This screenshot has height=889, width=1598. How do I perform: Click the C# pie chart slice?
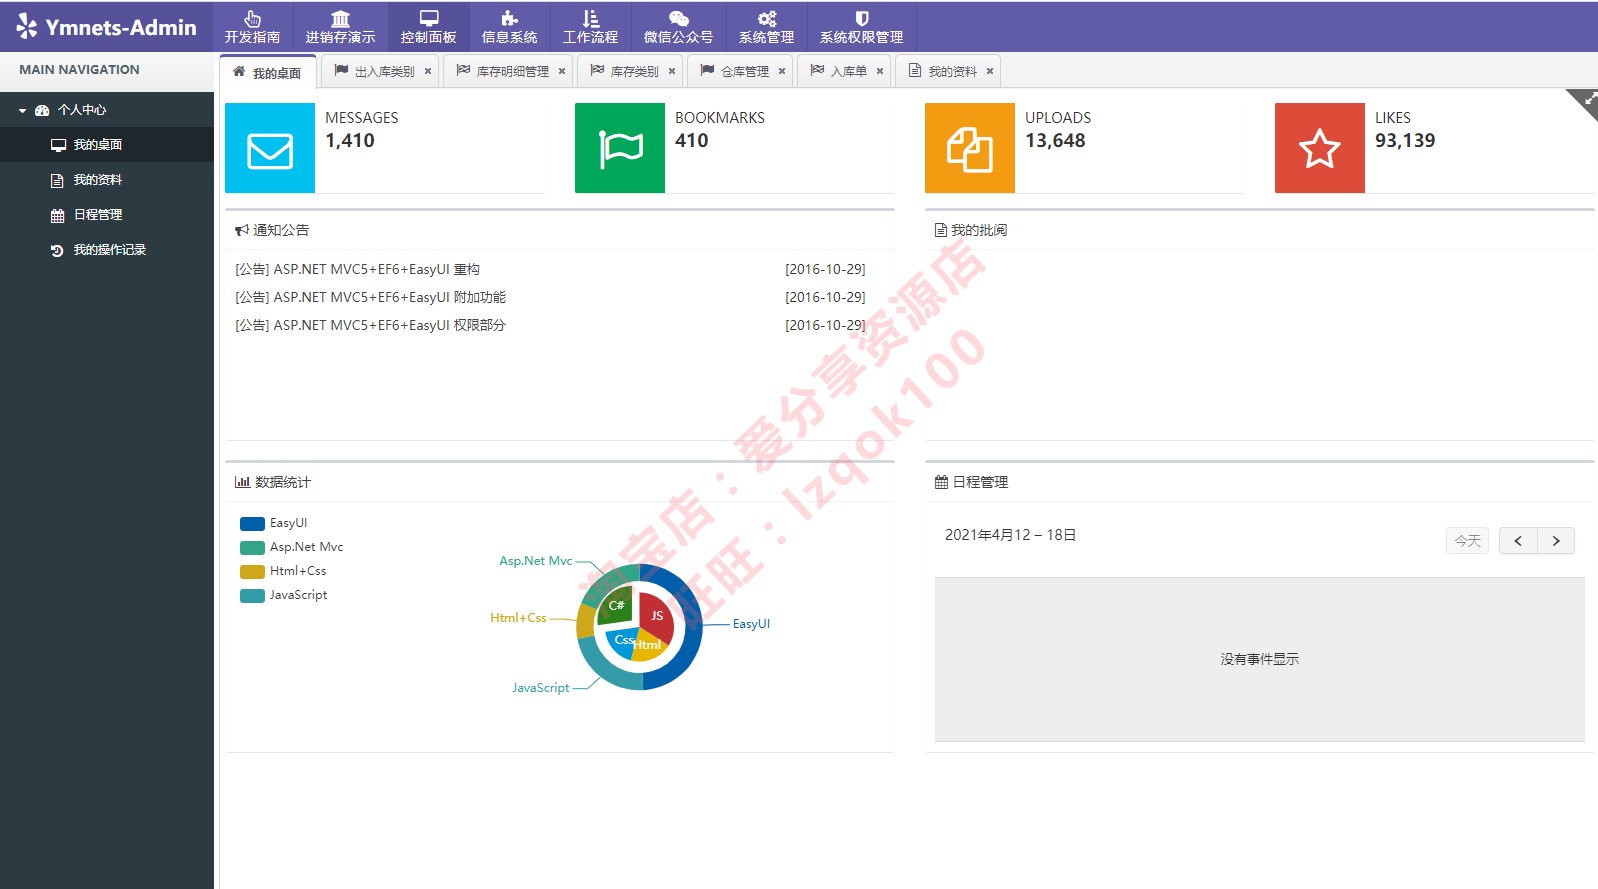click(x=616, y=606)
